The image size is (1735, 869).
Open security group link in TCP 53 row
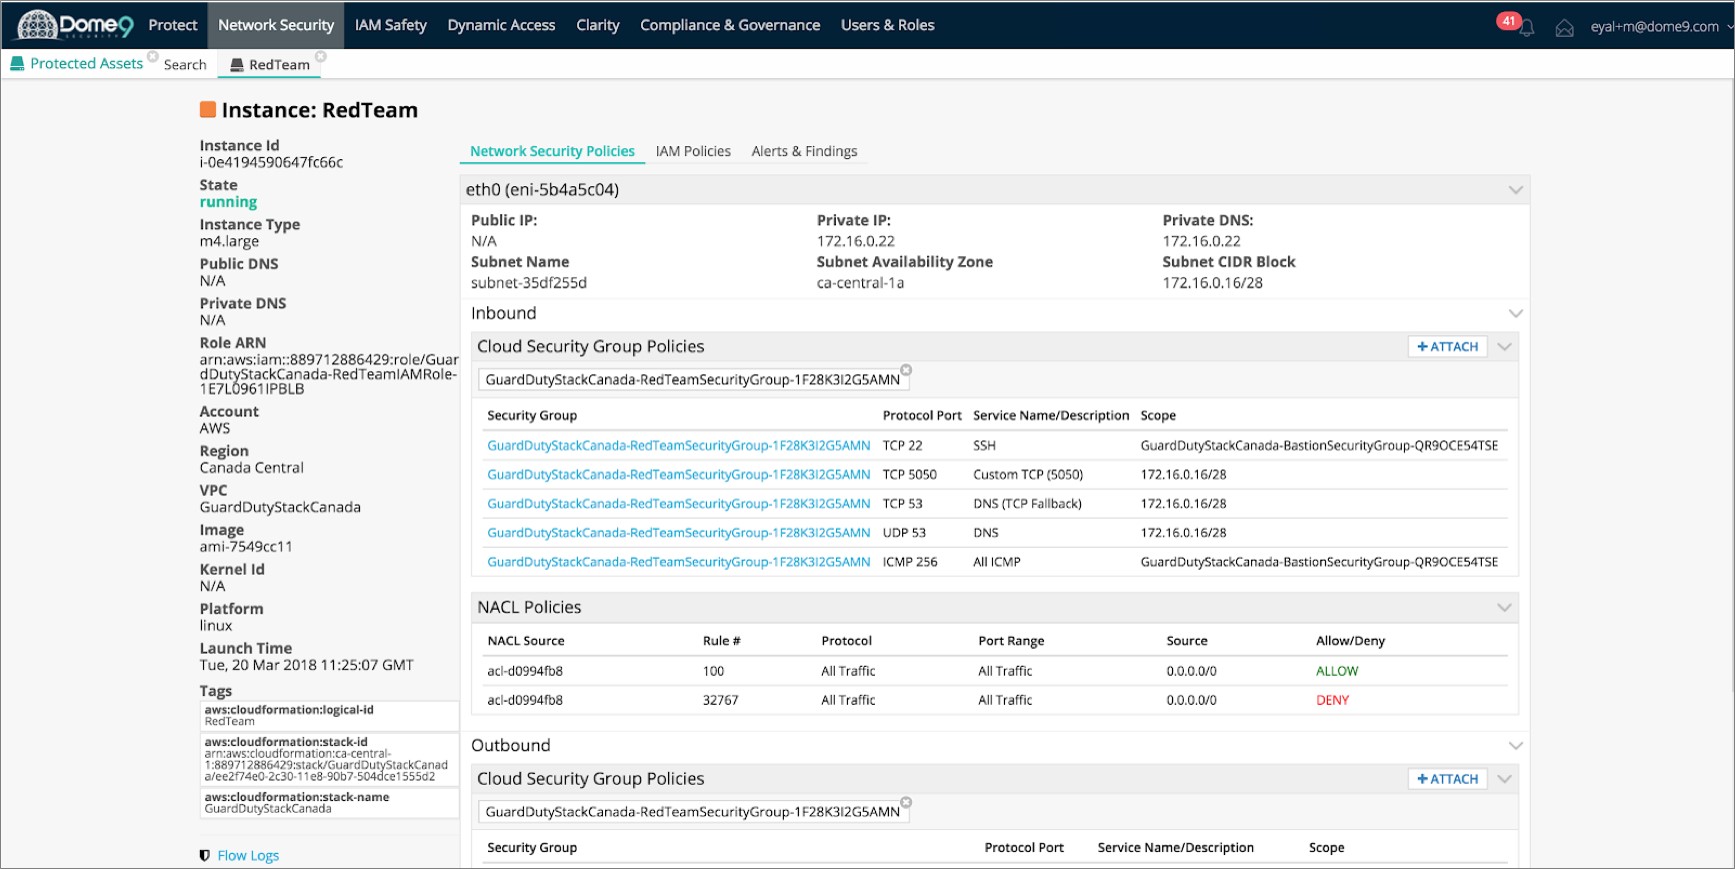[678, 504]
